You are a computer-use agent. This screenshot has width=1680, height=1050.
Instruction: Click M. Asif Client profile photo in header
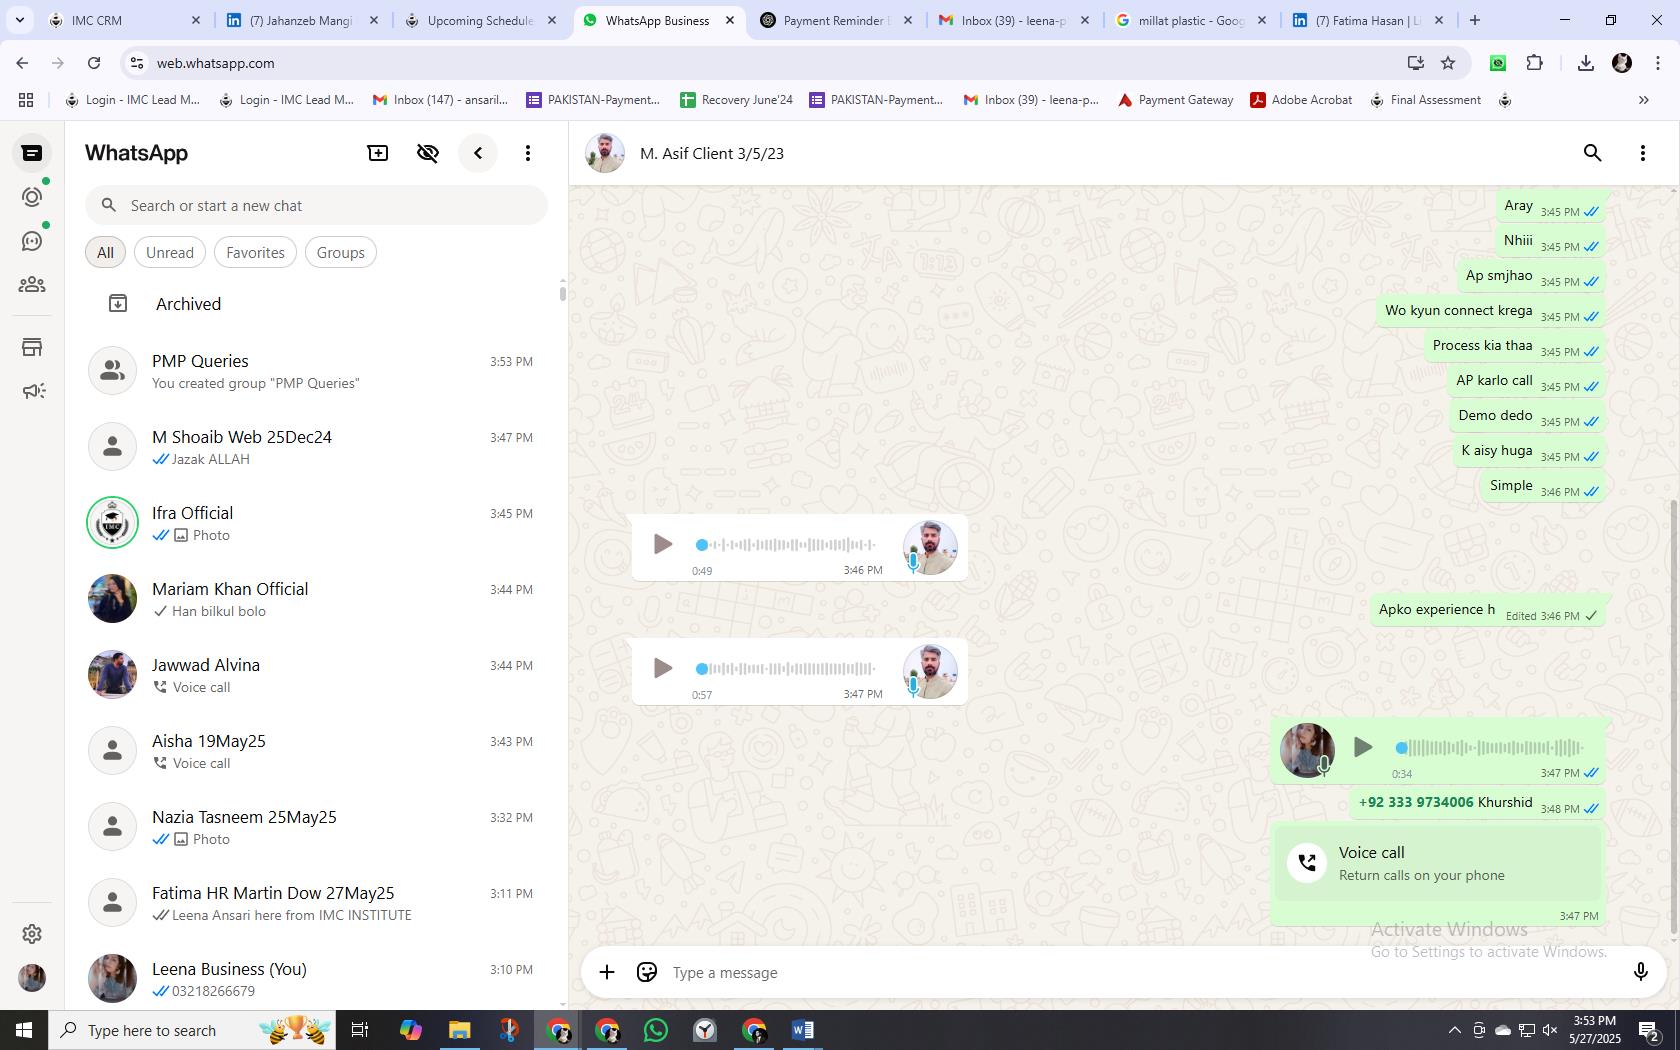point(605,153)
